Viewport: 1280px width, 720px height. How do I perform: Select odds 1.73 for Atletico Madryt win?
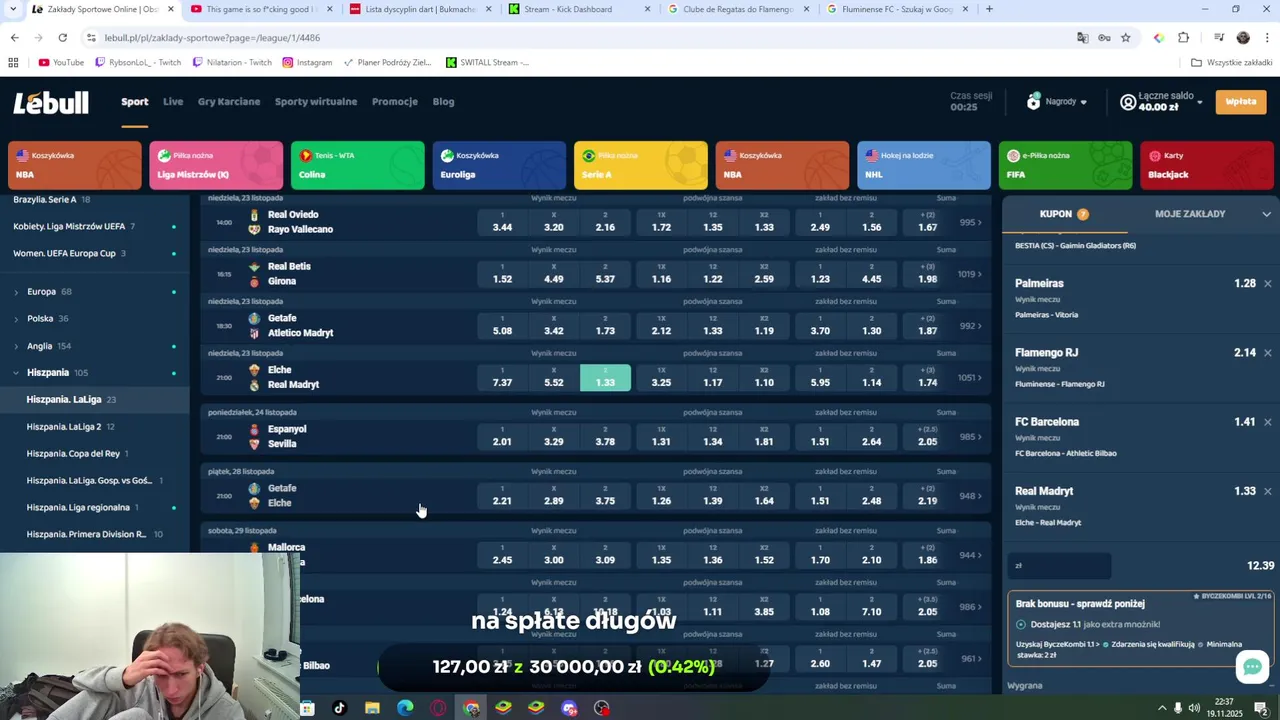pyautogui.click(x=605, y=326)
